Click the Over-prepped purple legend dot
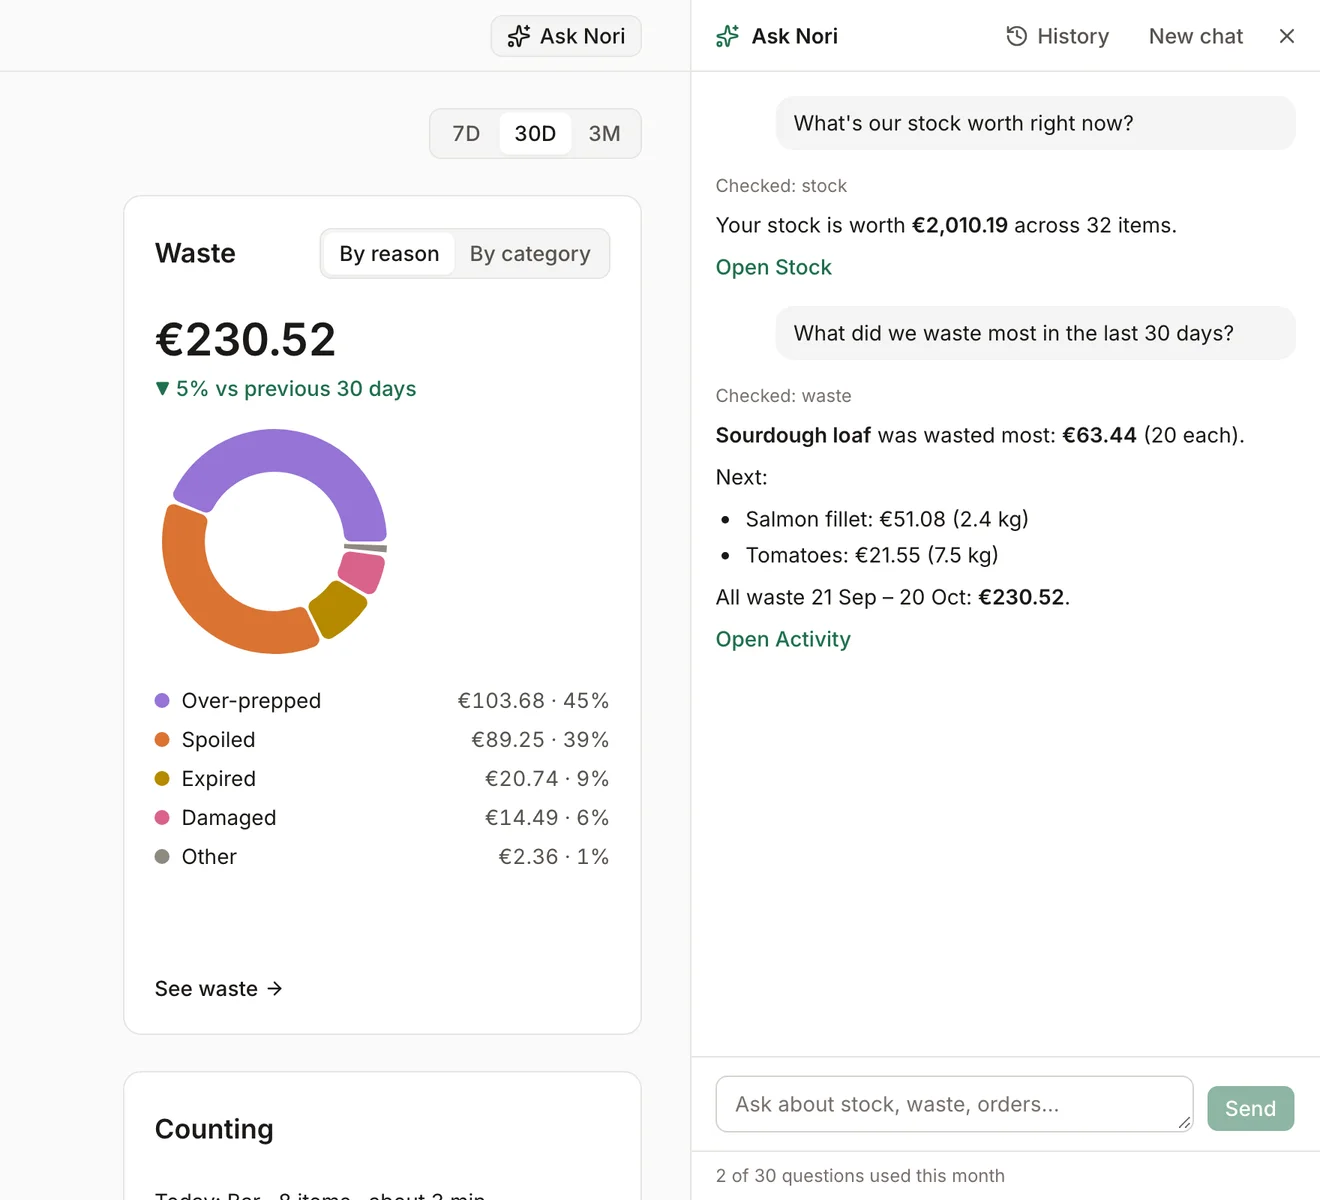 tap(162, 700)
